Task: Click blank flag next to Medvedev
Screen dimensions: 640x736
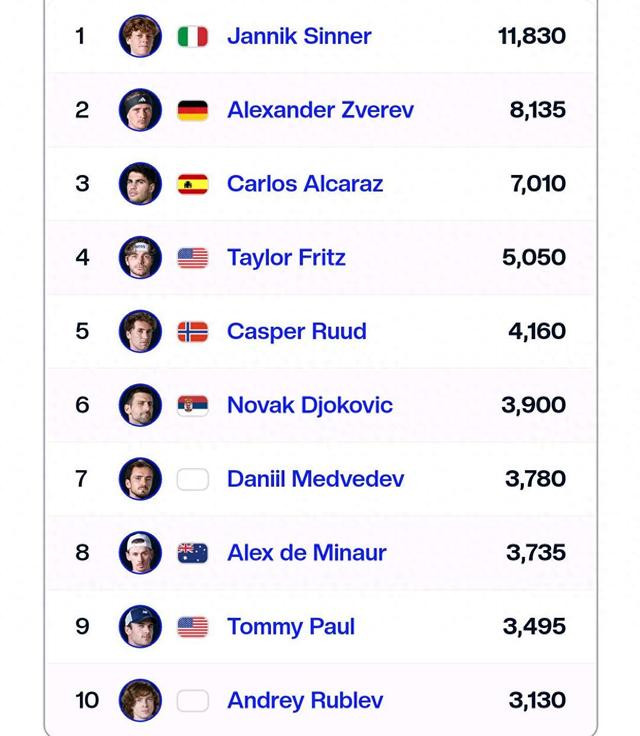Action: pyautogui.click(x=193, y=479)
